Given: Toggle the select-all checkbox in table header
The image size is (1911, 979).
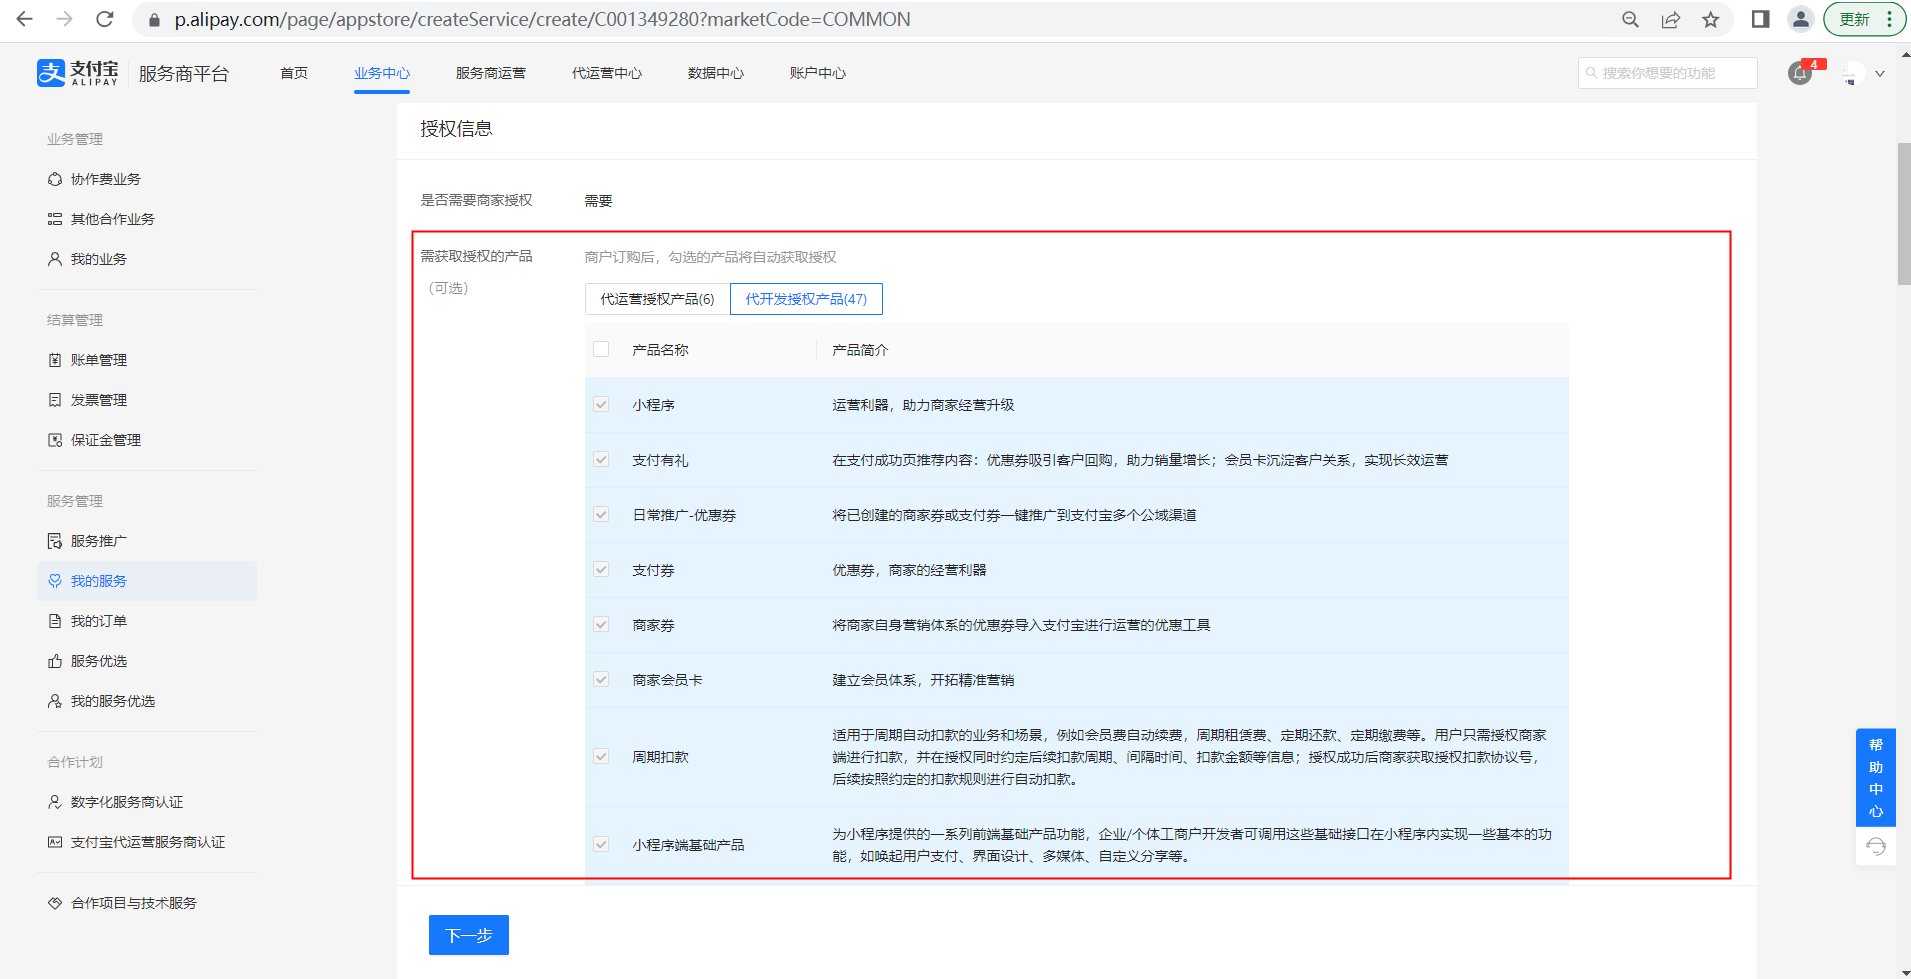Looking at the screenshot, I should (x=601, y=349).
